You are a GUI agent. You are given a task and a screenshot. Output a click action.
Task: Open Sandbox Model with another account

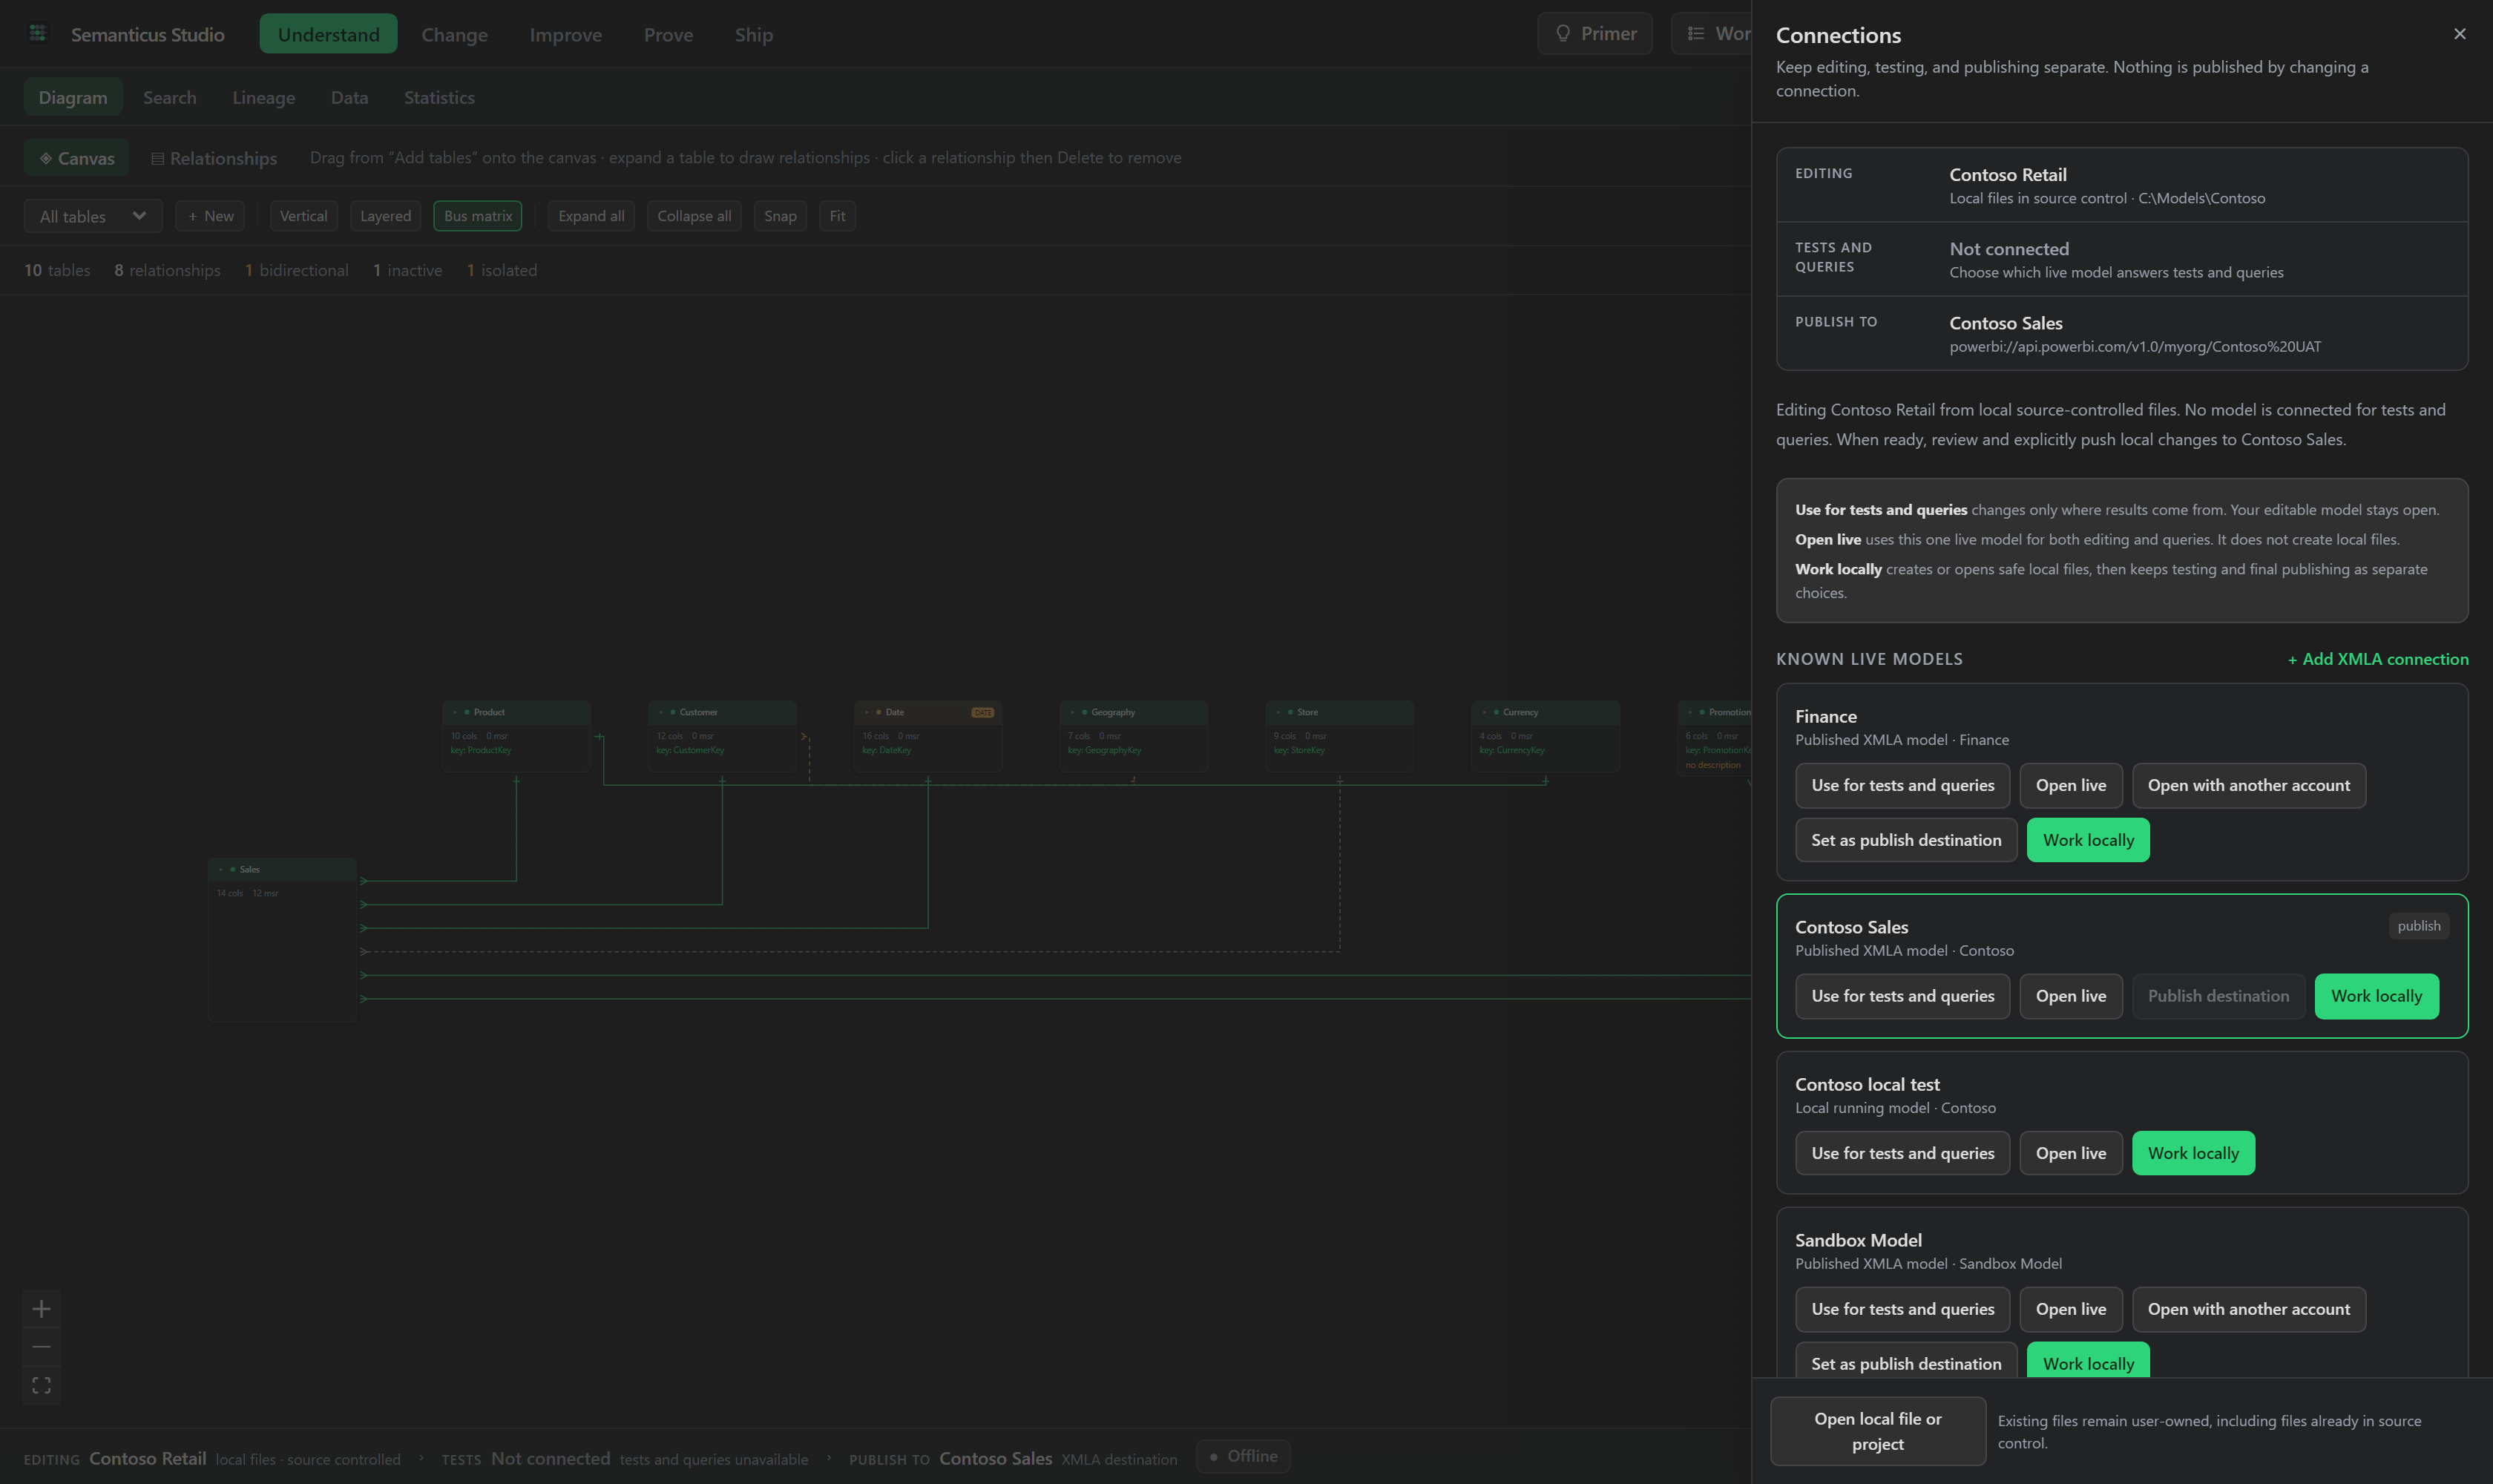(x=2249, y=1309)
